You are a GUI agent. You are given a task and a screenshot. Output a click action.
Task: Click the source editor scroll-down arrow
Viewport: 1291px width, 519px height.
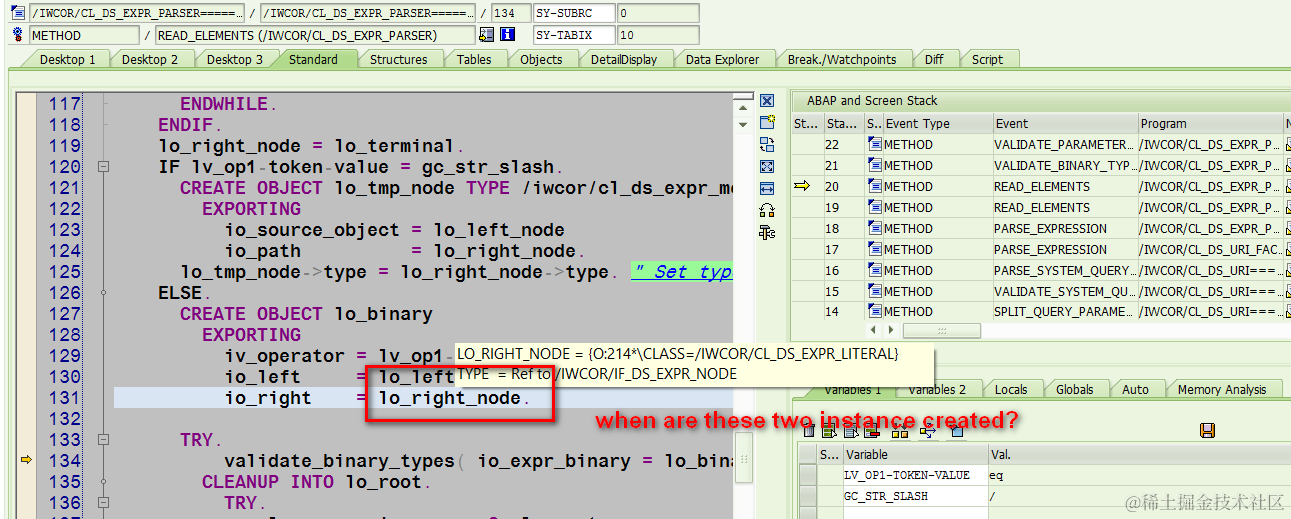[x=743, y=125]
